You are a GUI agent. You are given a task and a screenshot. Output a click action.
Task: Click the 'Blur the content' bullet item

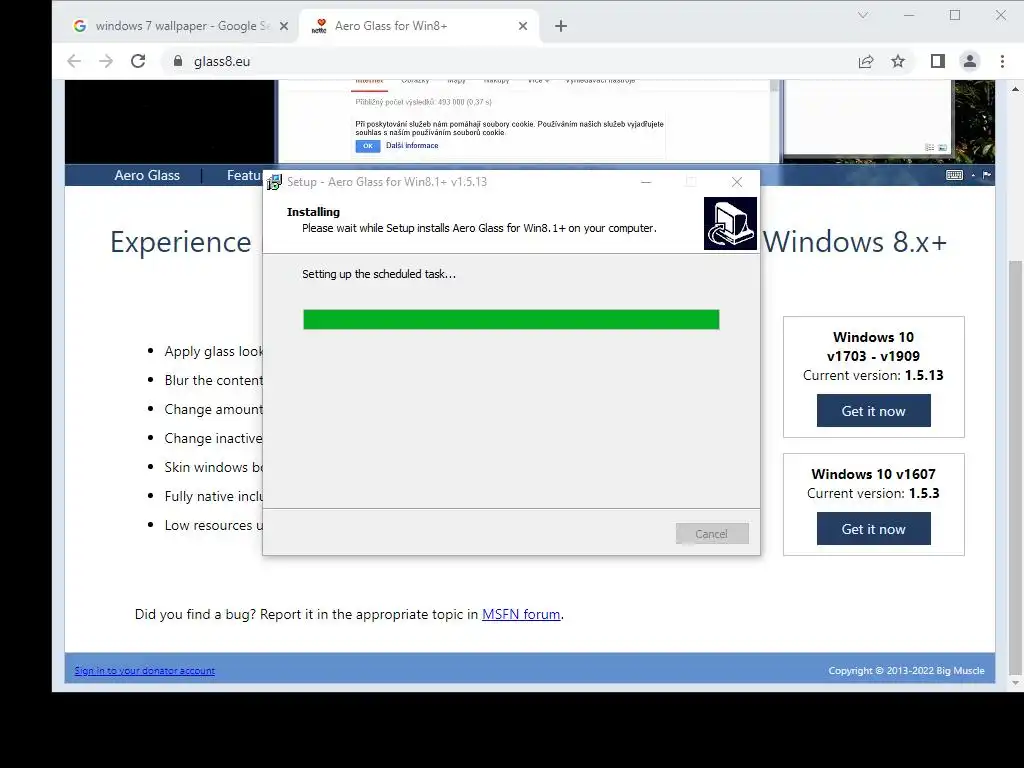point(214,381)
